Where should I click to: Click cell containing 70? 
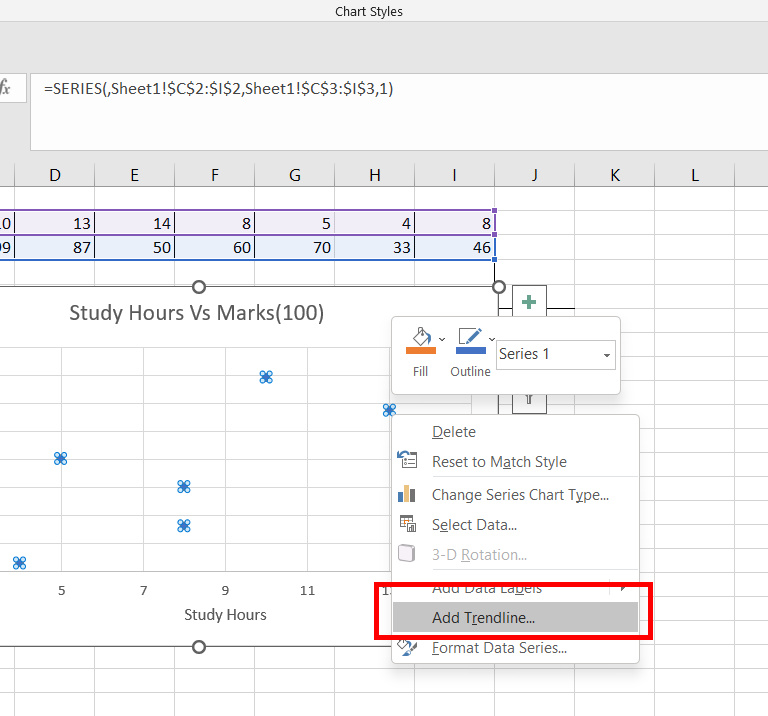(294, 247)
